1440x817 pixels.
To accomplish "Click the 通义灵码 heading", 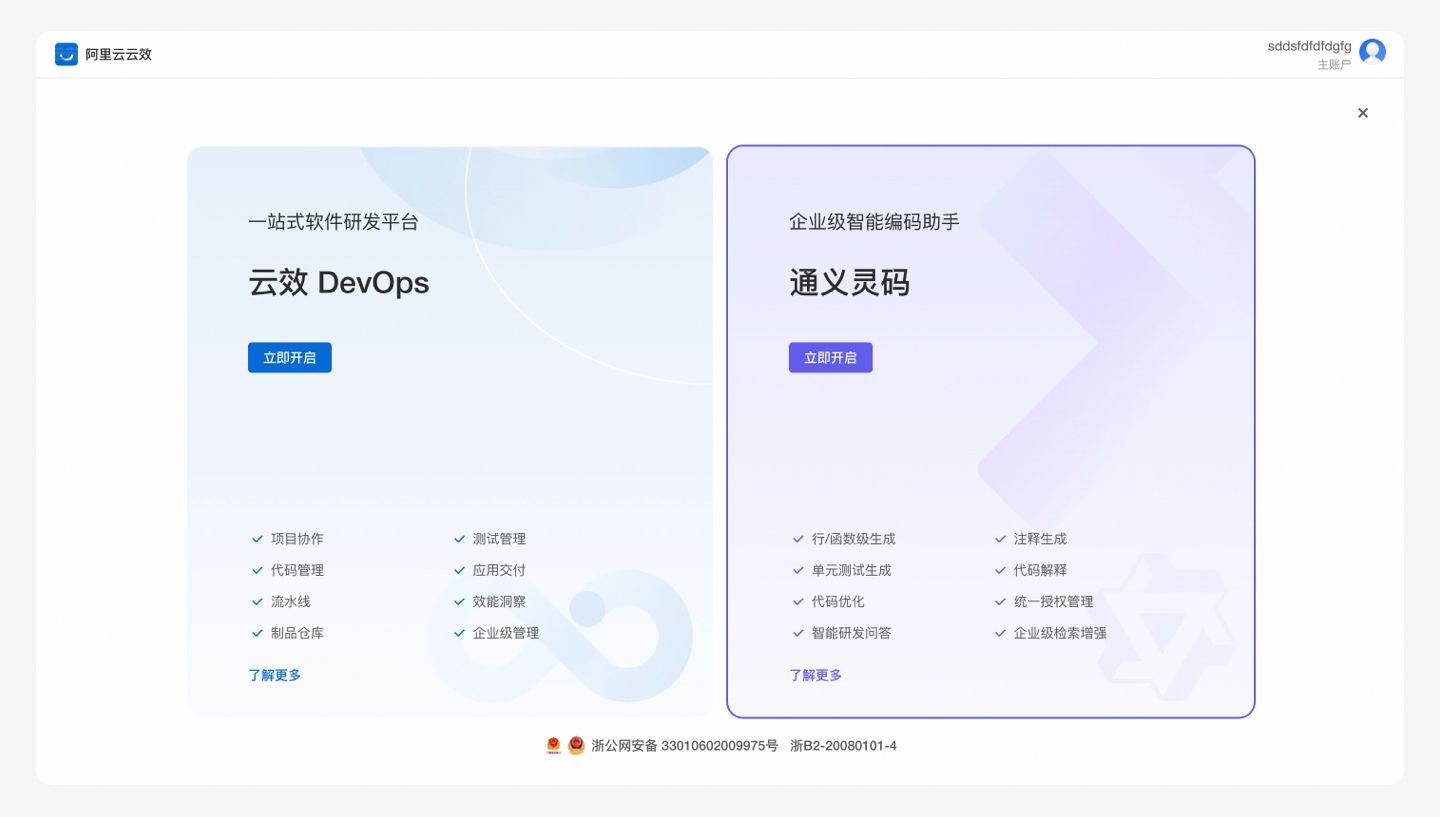I will [x=850, y=283].
